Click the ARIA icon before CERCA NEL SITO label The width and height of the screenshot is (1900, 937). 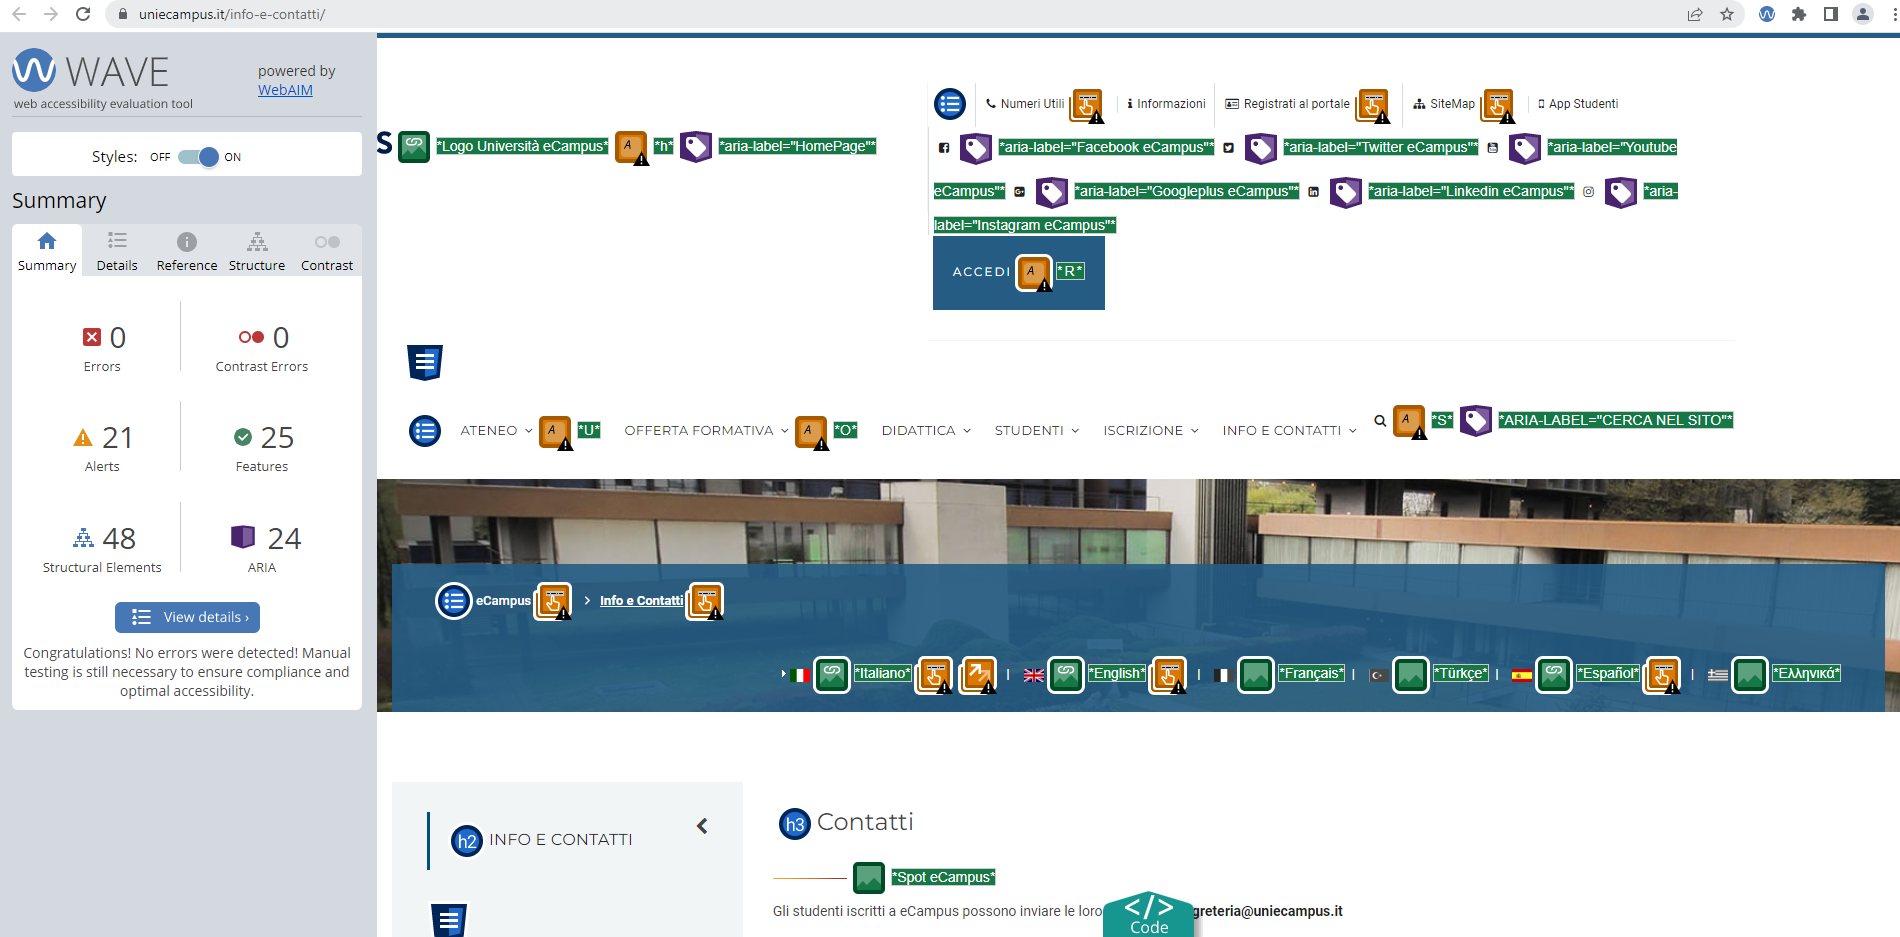pyautogui.click(x=1476, y=421)
